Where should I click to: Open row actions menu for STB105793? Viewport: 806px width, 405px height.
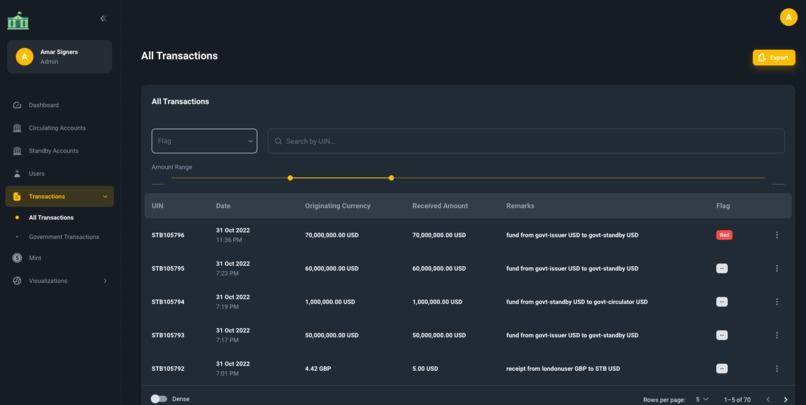[x=777, y=335]
